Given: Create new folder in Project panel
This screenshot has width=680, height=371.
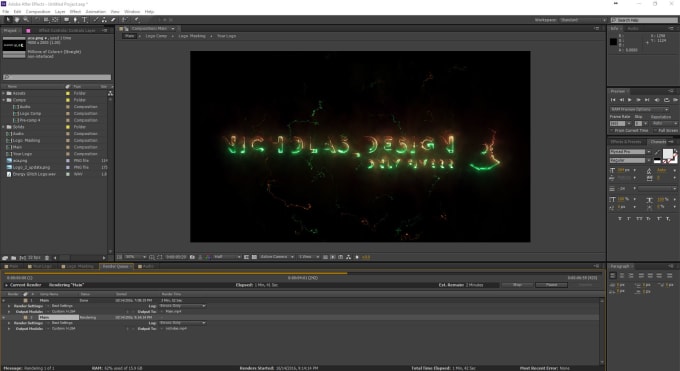Looking at the screenshot, I should (13, 258).
